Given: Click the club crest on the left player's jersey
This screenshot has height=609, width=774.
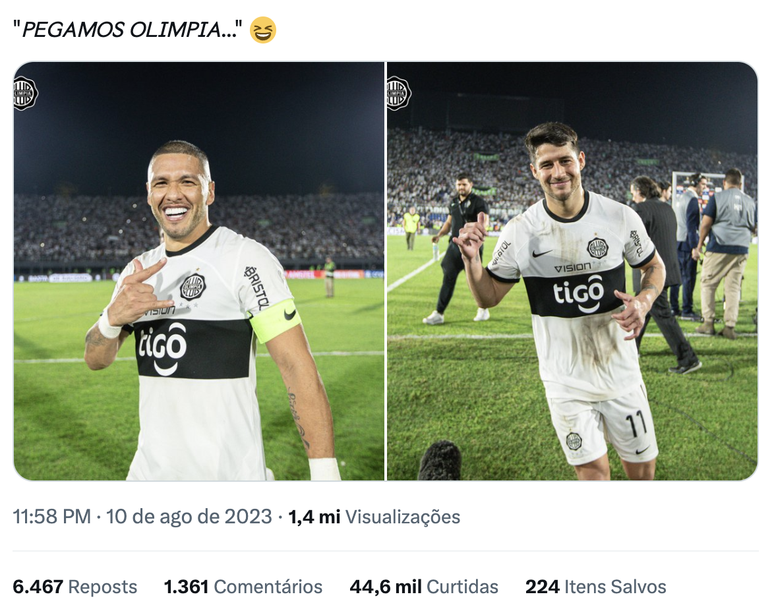Looking at the screenshot, I should pyautogui.click(x=192, y=287).
